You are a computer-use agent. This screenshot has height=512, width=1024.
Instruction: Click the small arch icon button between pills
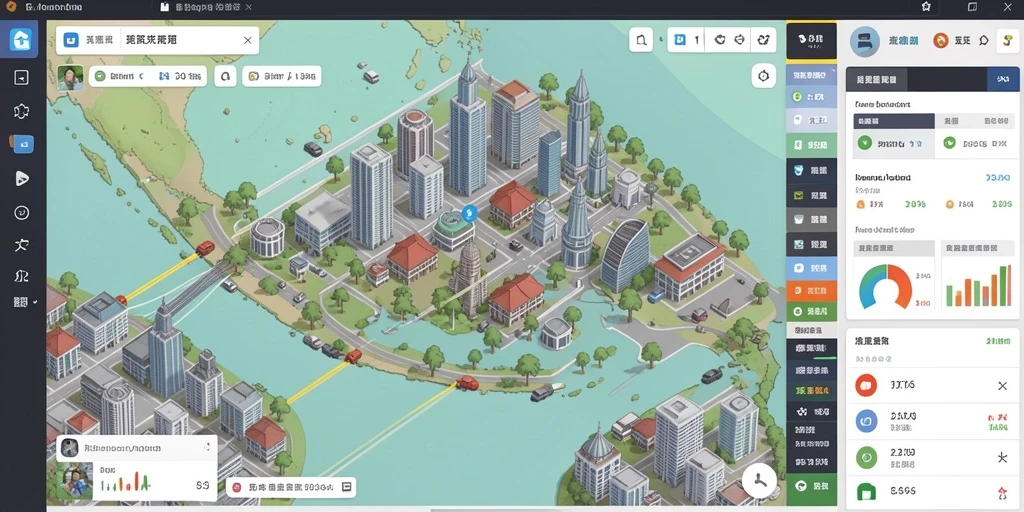[x=225, y=76]
